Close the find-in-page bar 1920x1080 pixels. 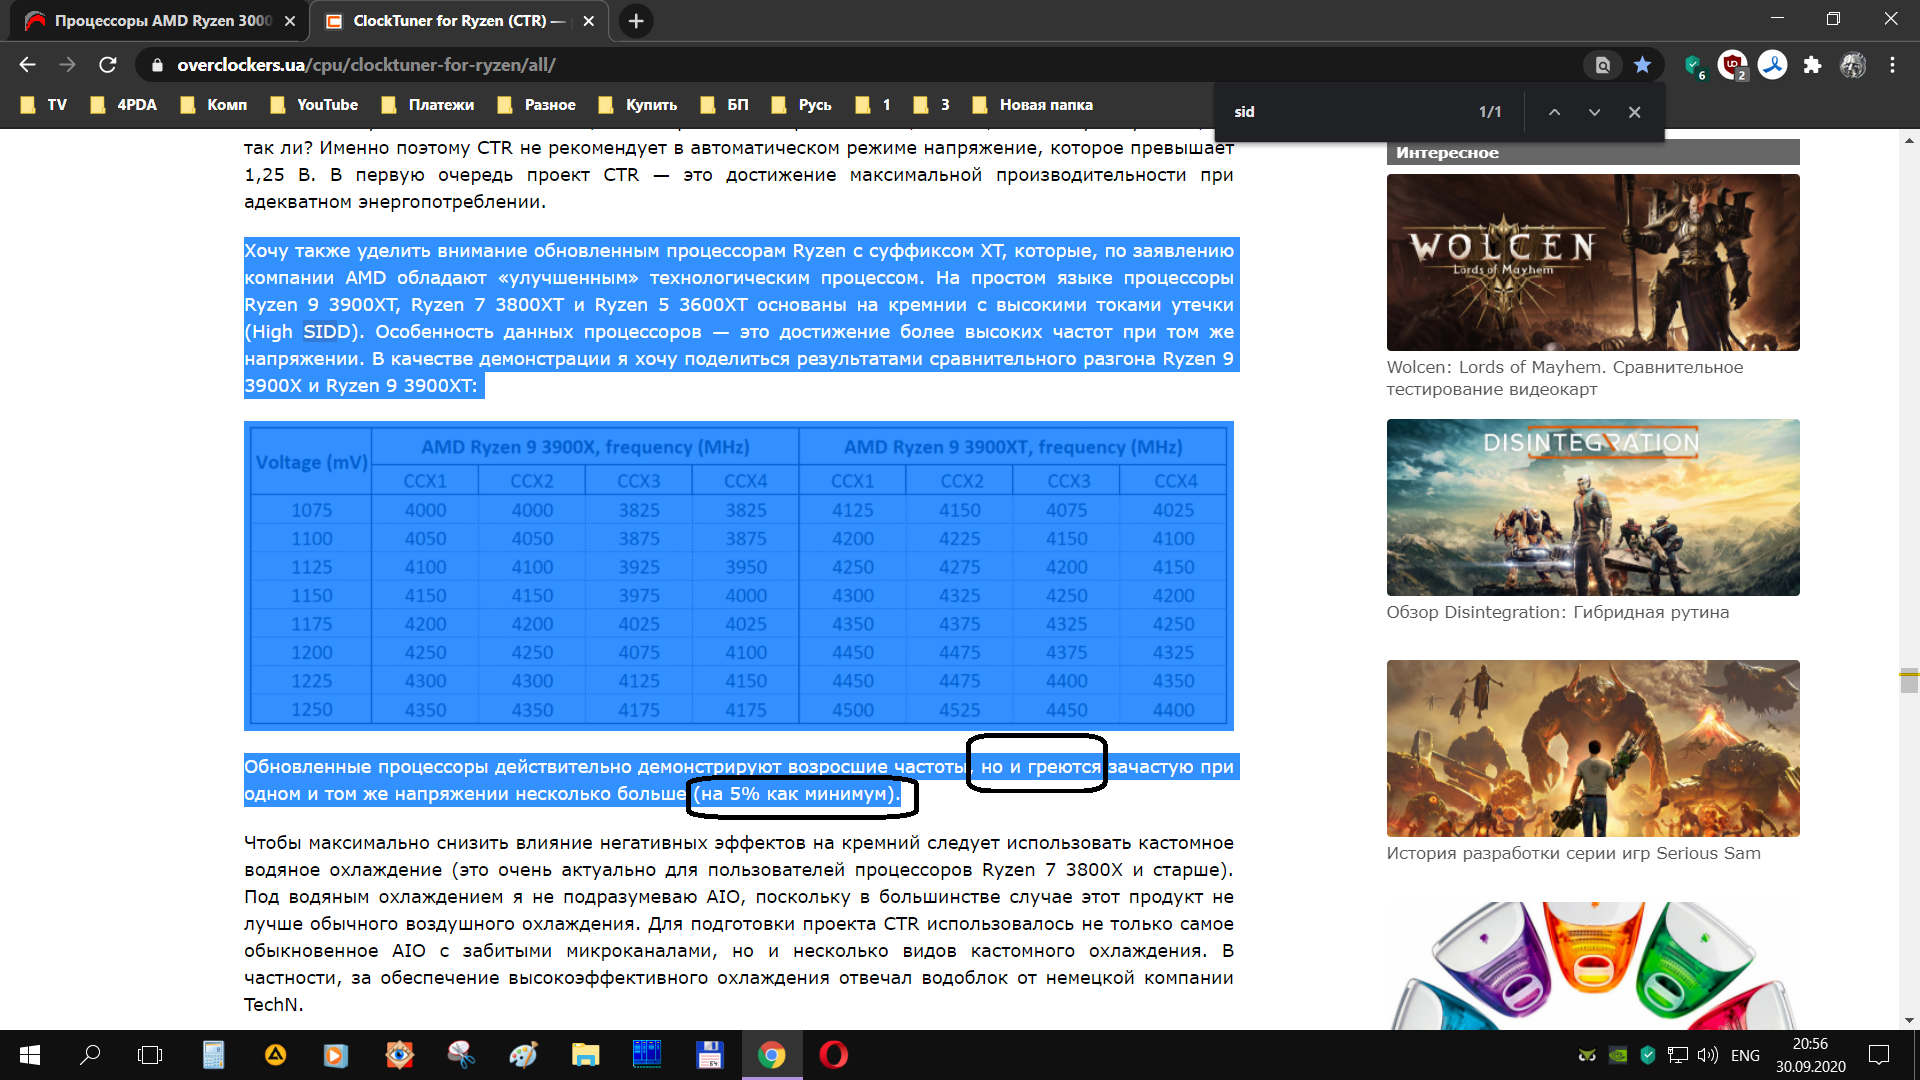1634,112
